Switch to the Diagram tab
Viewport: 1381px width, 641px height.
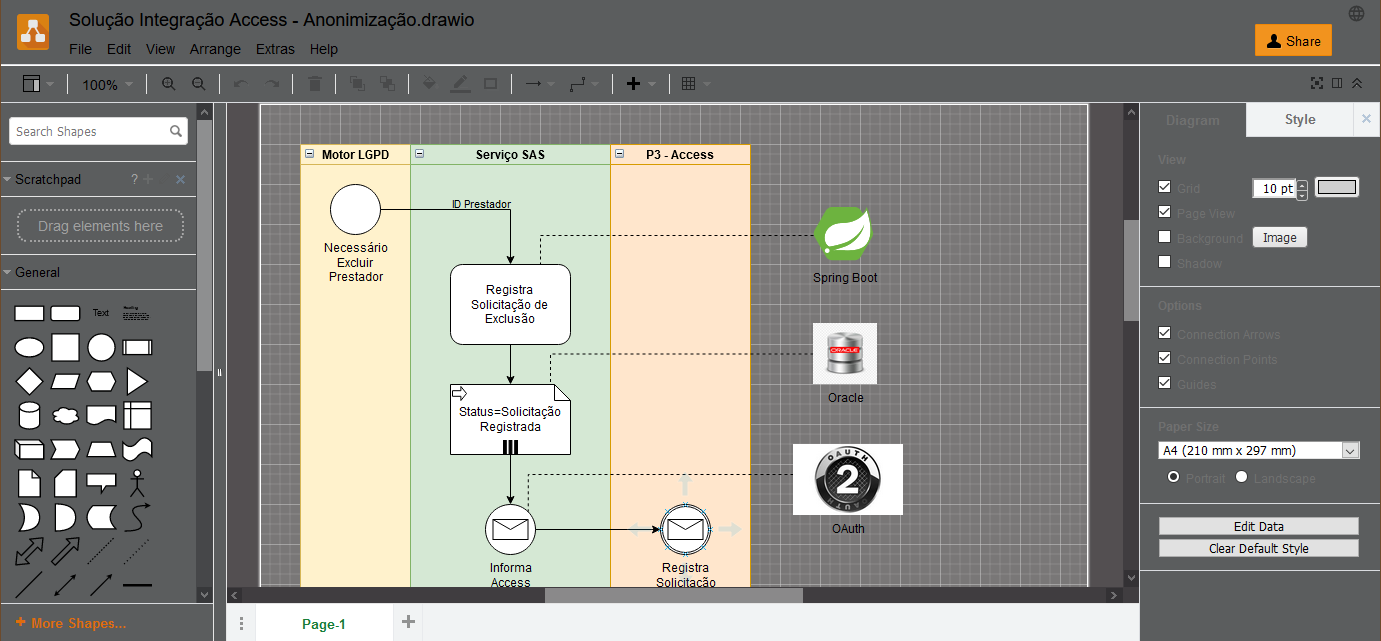[1192, 120]
